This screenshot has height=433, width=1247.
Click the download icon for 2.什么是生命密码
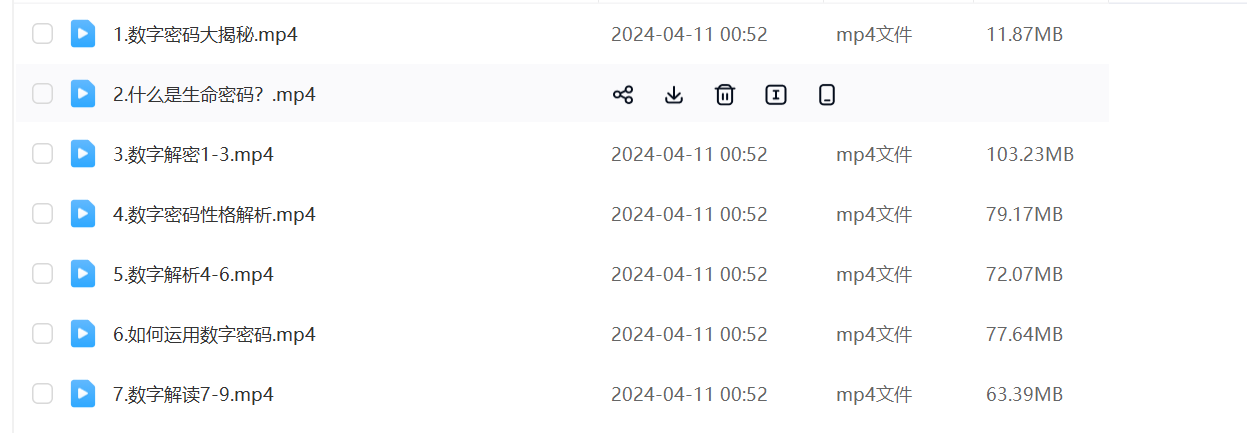pos(674,95)
